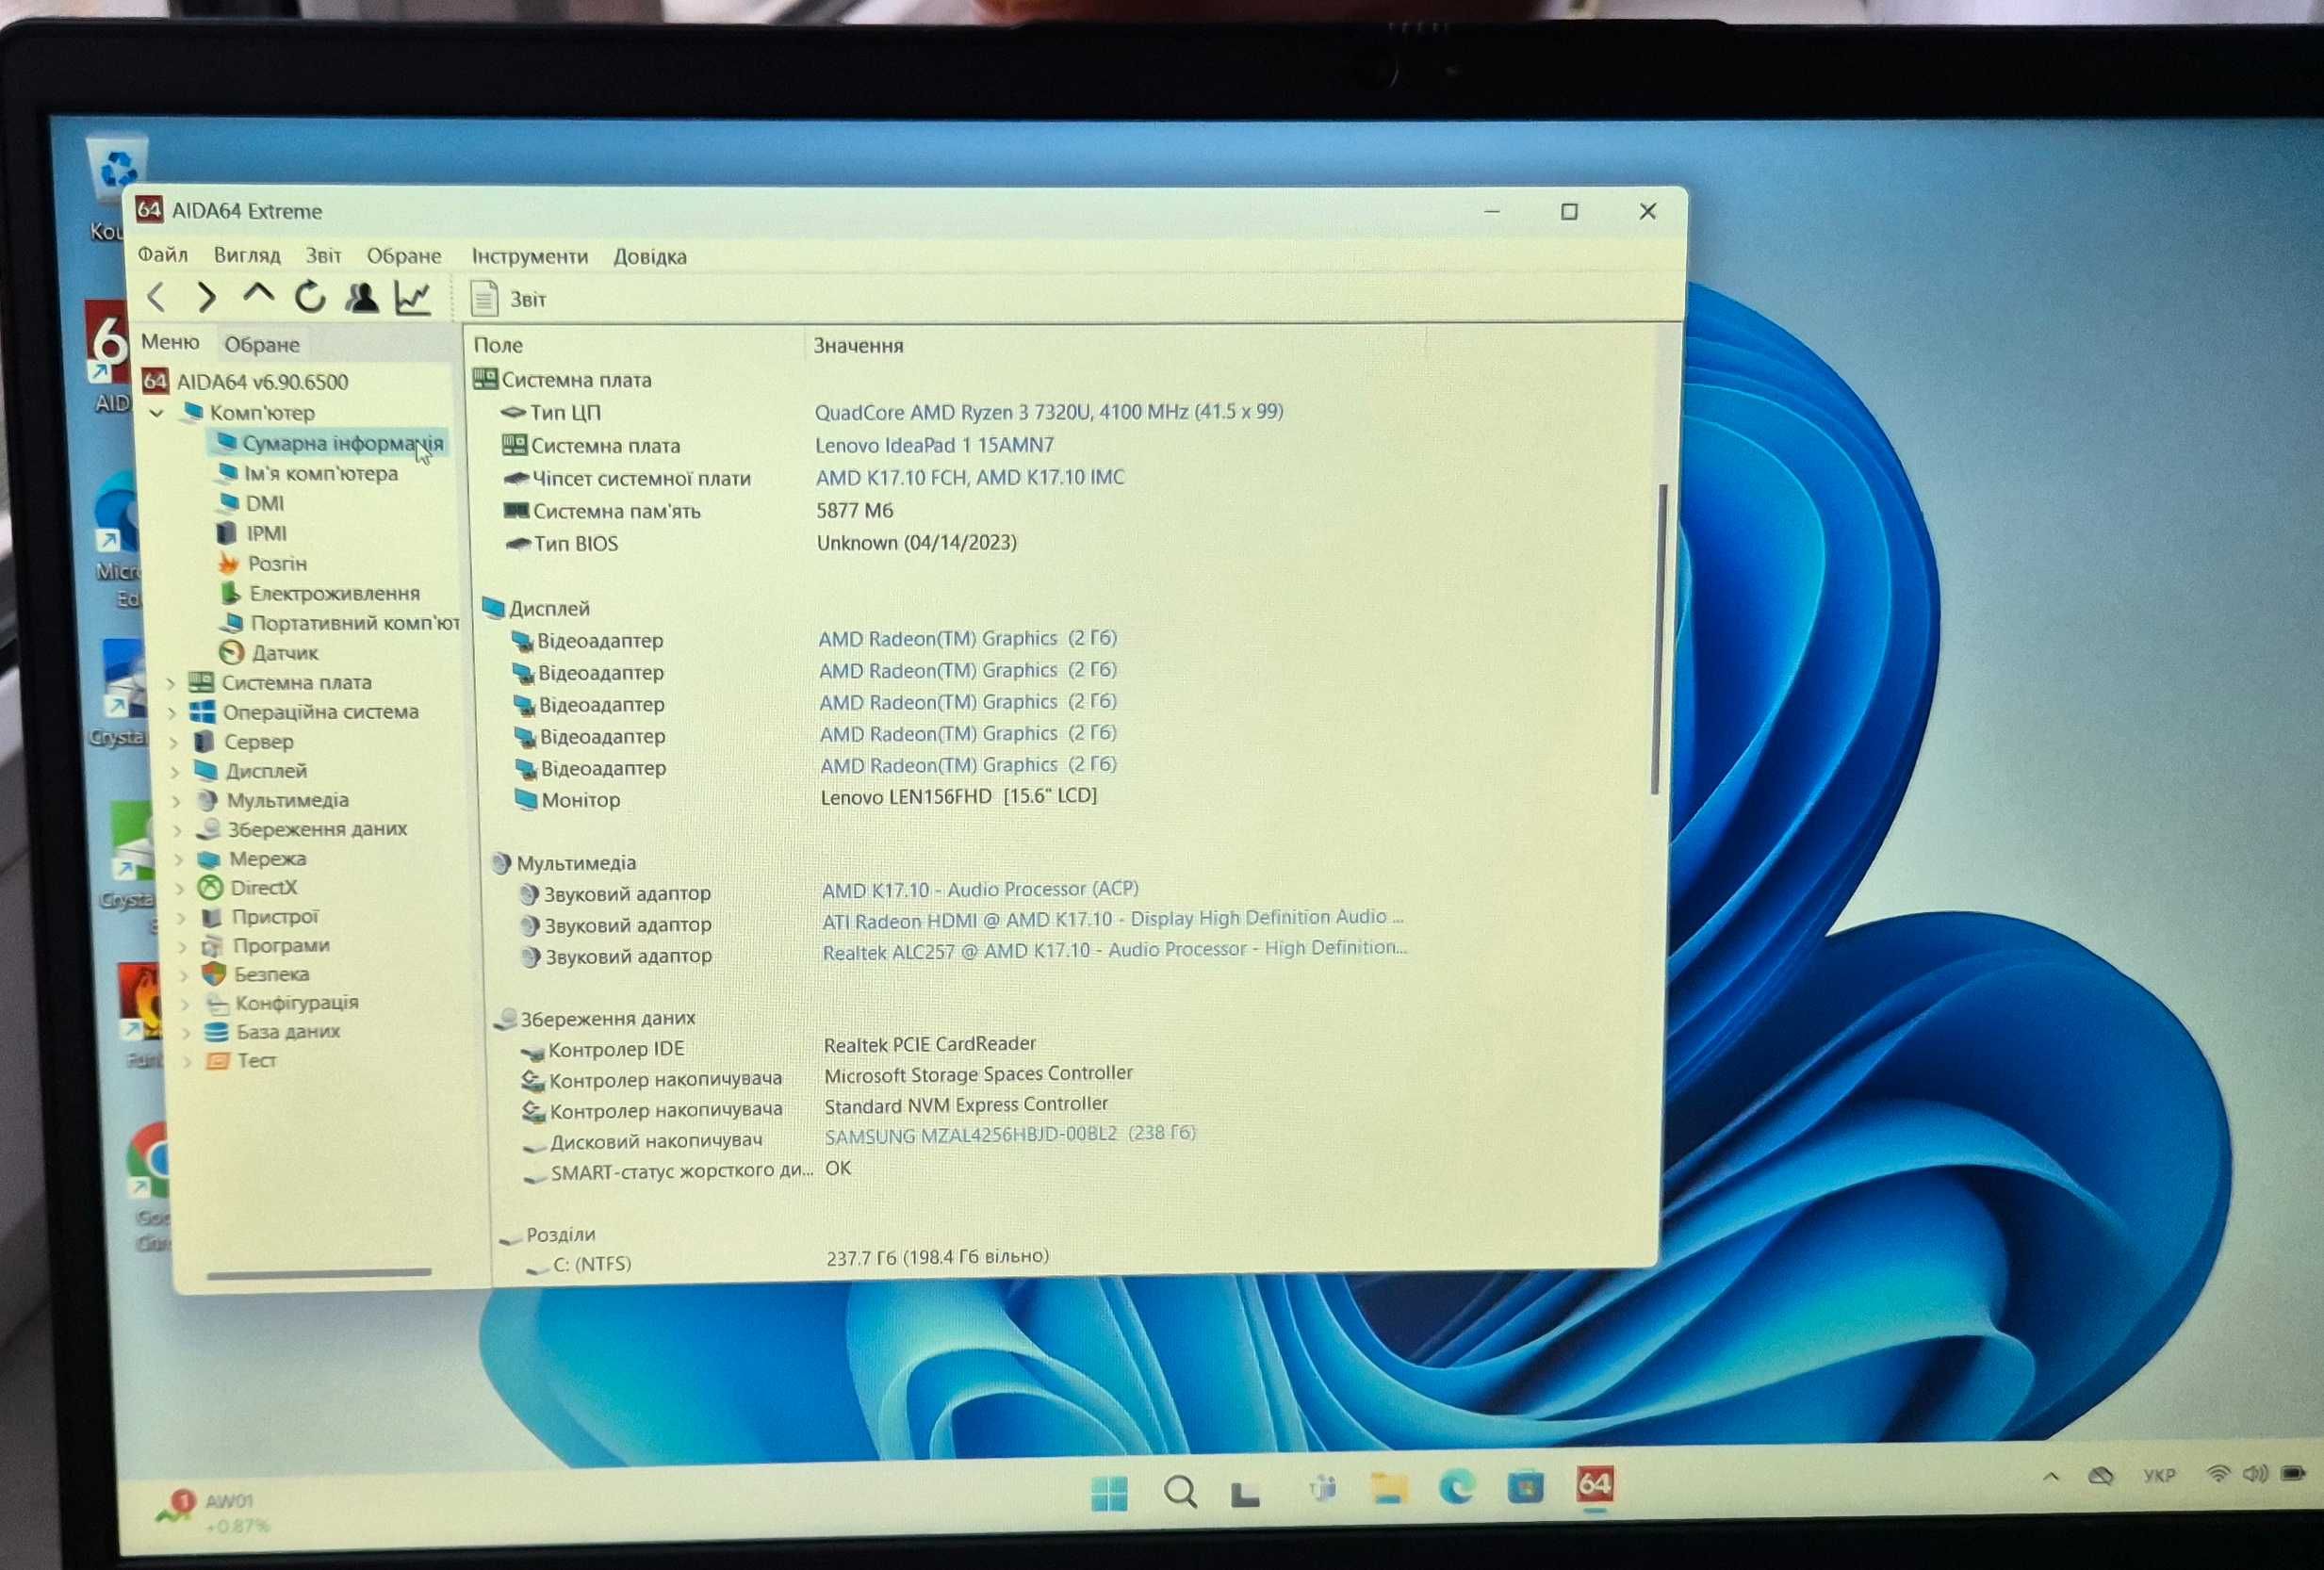2324x1570 pixels.
Task: Switch to the Меню panel tab
Action: click(x=170, y=342)
